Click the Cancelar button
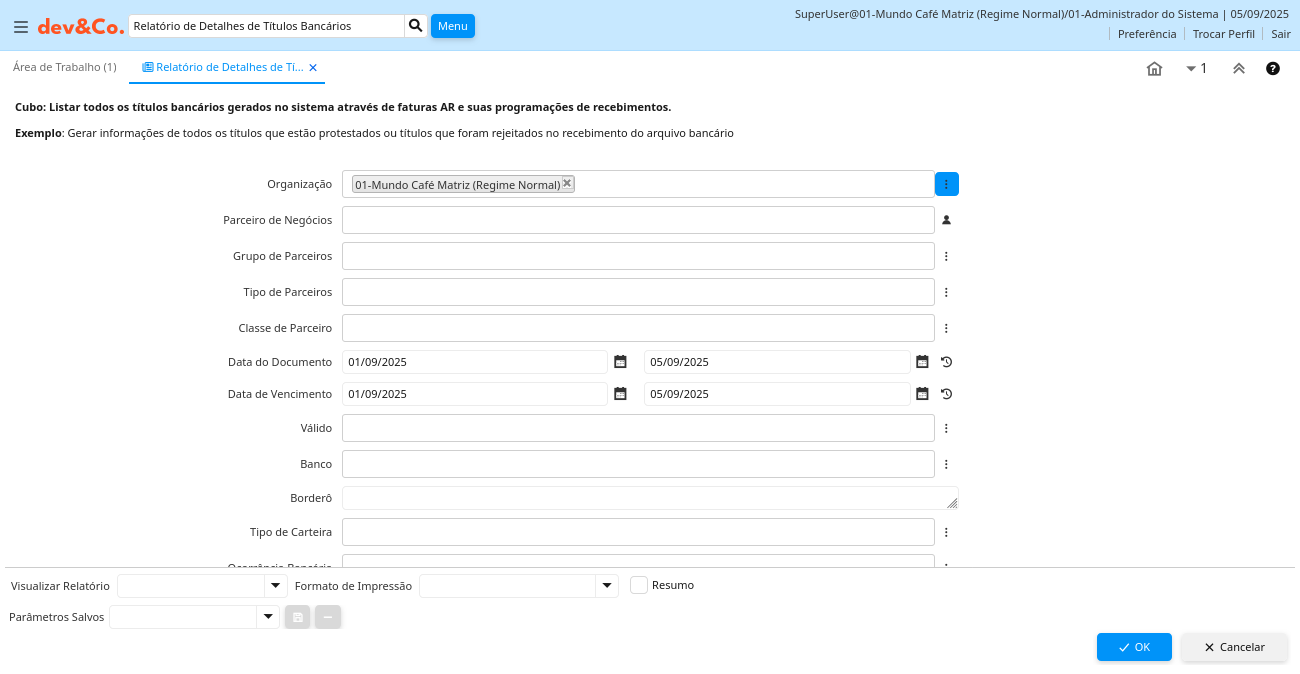The width and height of the screenshot is (1300, 674). tap(1234, 647)
